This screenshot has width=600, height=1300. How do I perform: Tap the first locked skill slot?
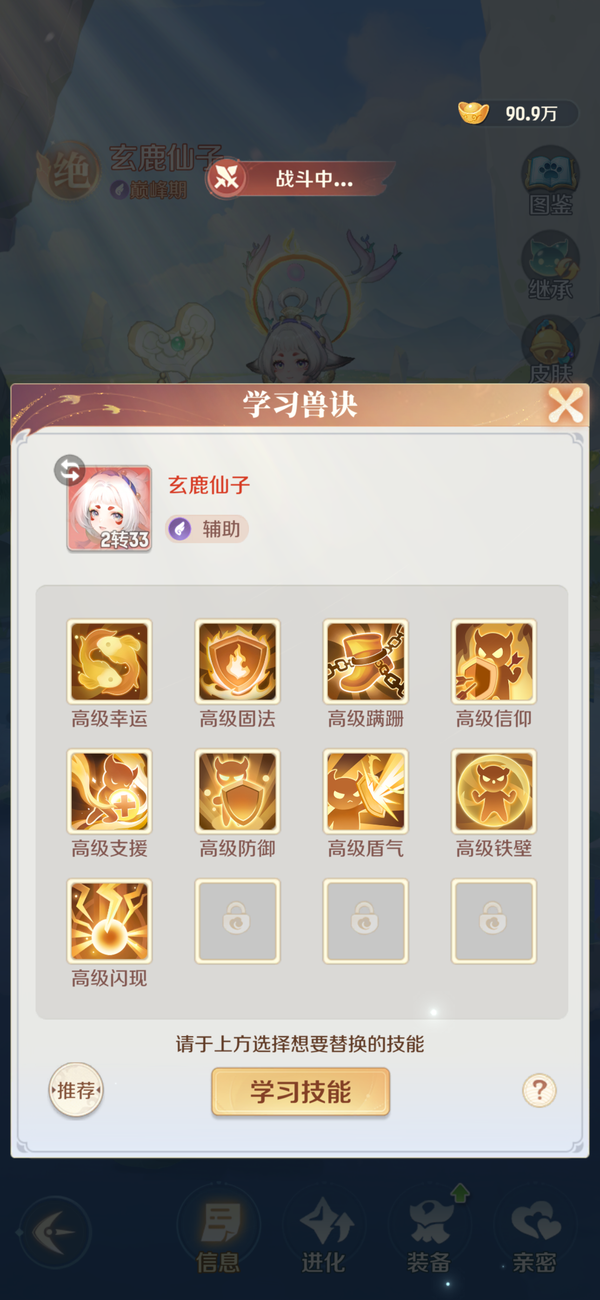click(237, 921)
